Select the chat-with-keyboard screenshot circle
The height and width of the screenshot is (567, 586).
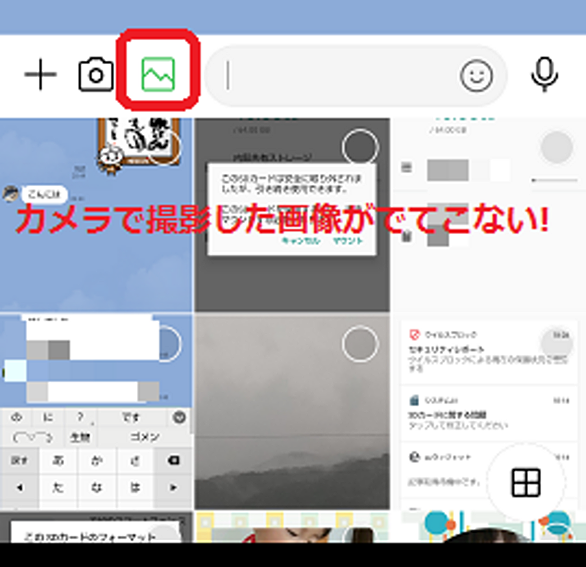pos(164,344)
